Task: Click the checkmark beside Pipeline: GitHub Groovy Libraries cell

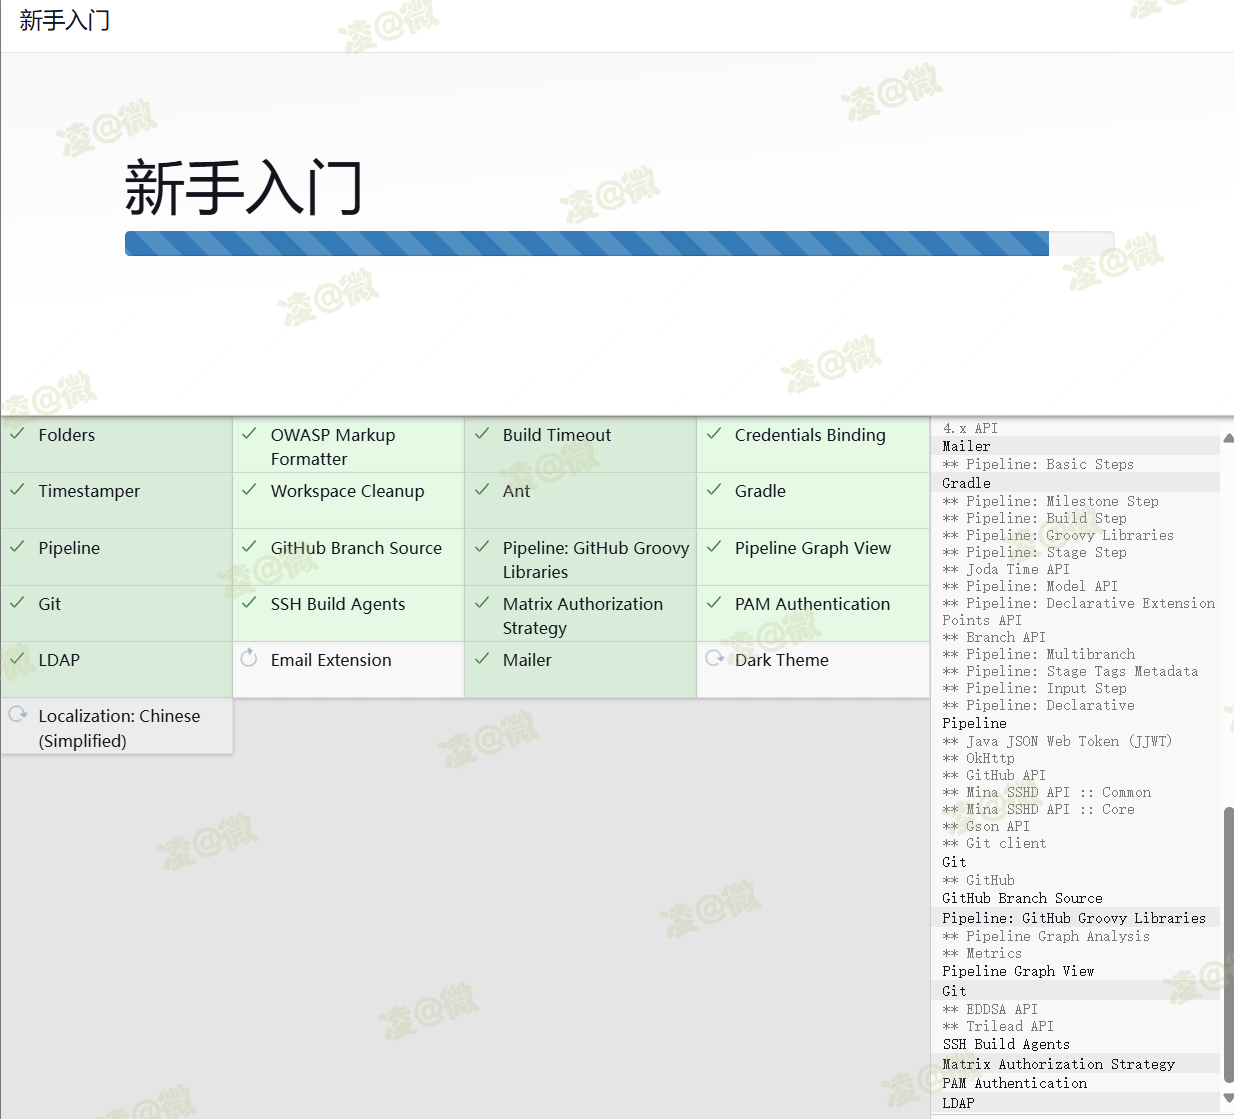Action: pos(482,547)
